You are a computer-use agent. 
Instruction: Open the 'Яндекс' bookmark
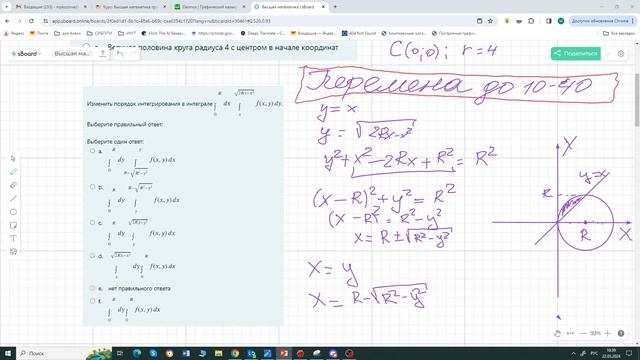[x=14, y=33]
